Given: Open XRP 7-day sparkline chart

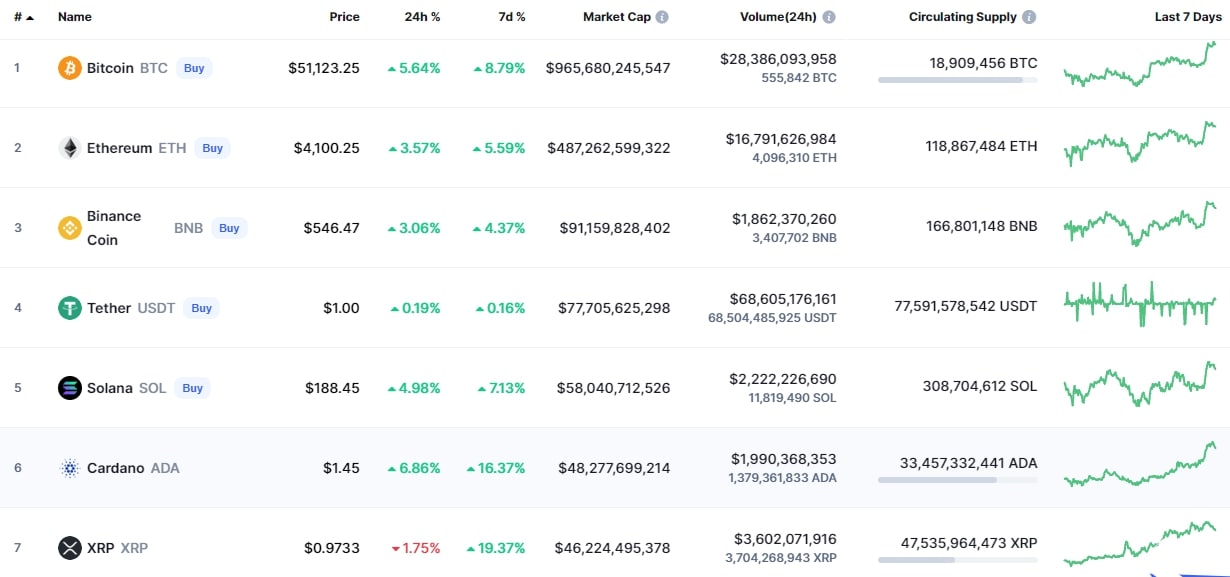Looking at the screenshot, I should 1140,544.
